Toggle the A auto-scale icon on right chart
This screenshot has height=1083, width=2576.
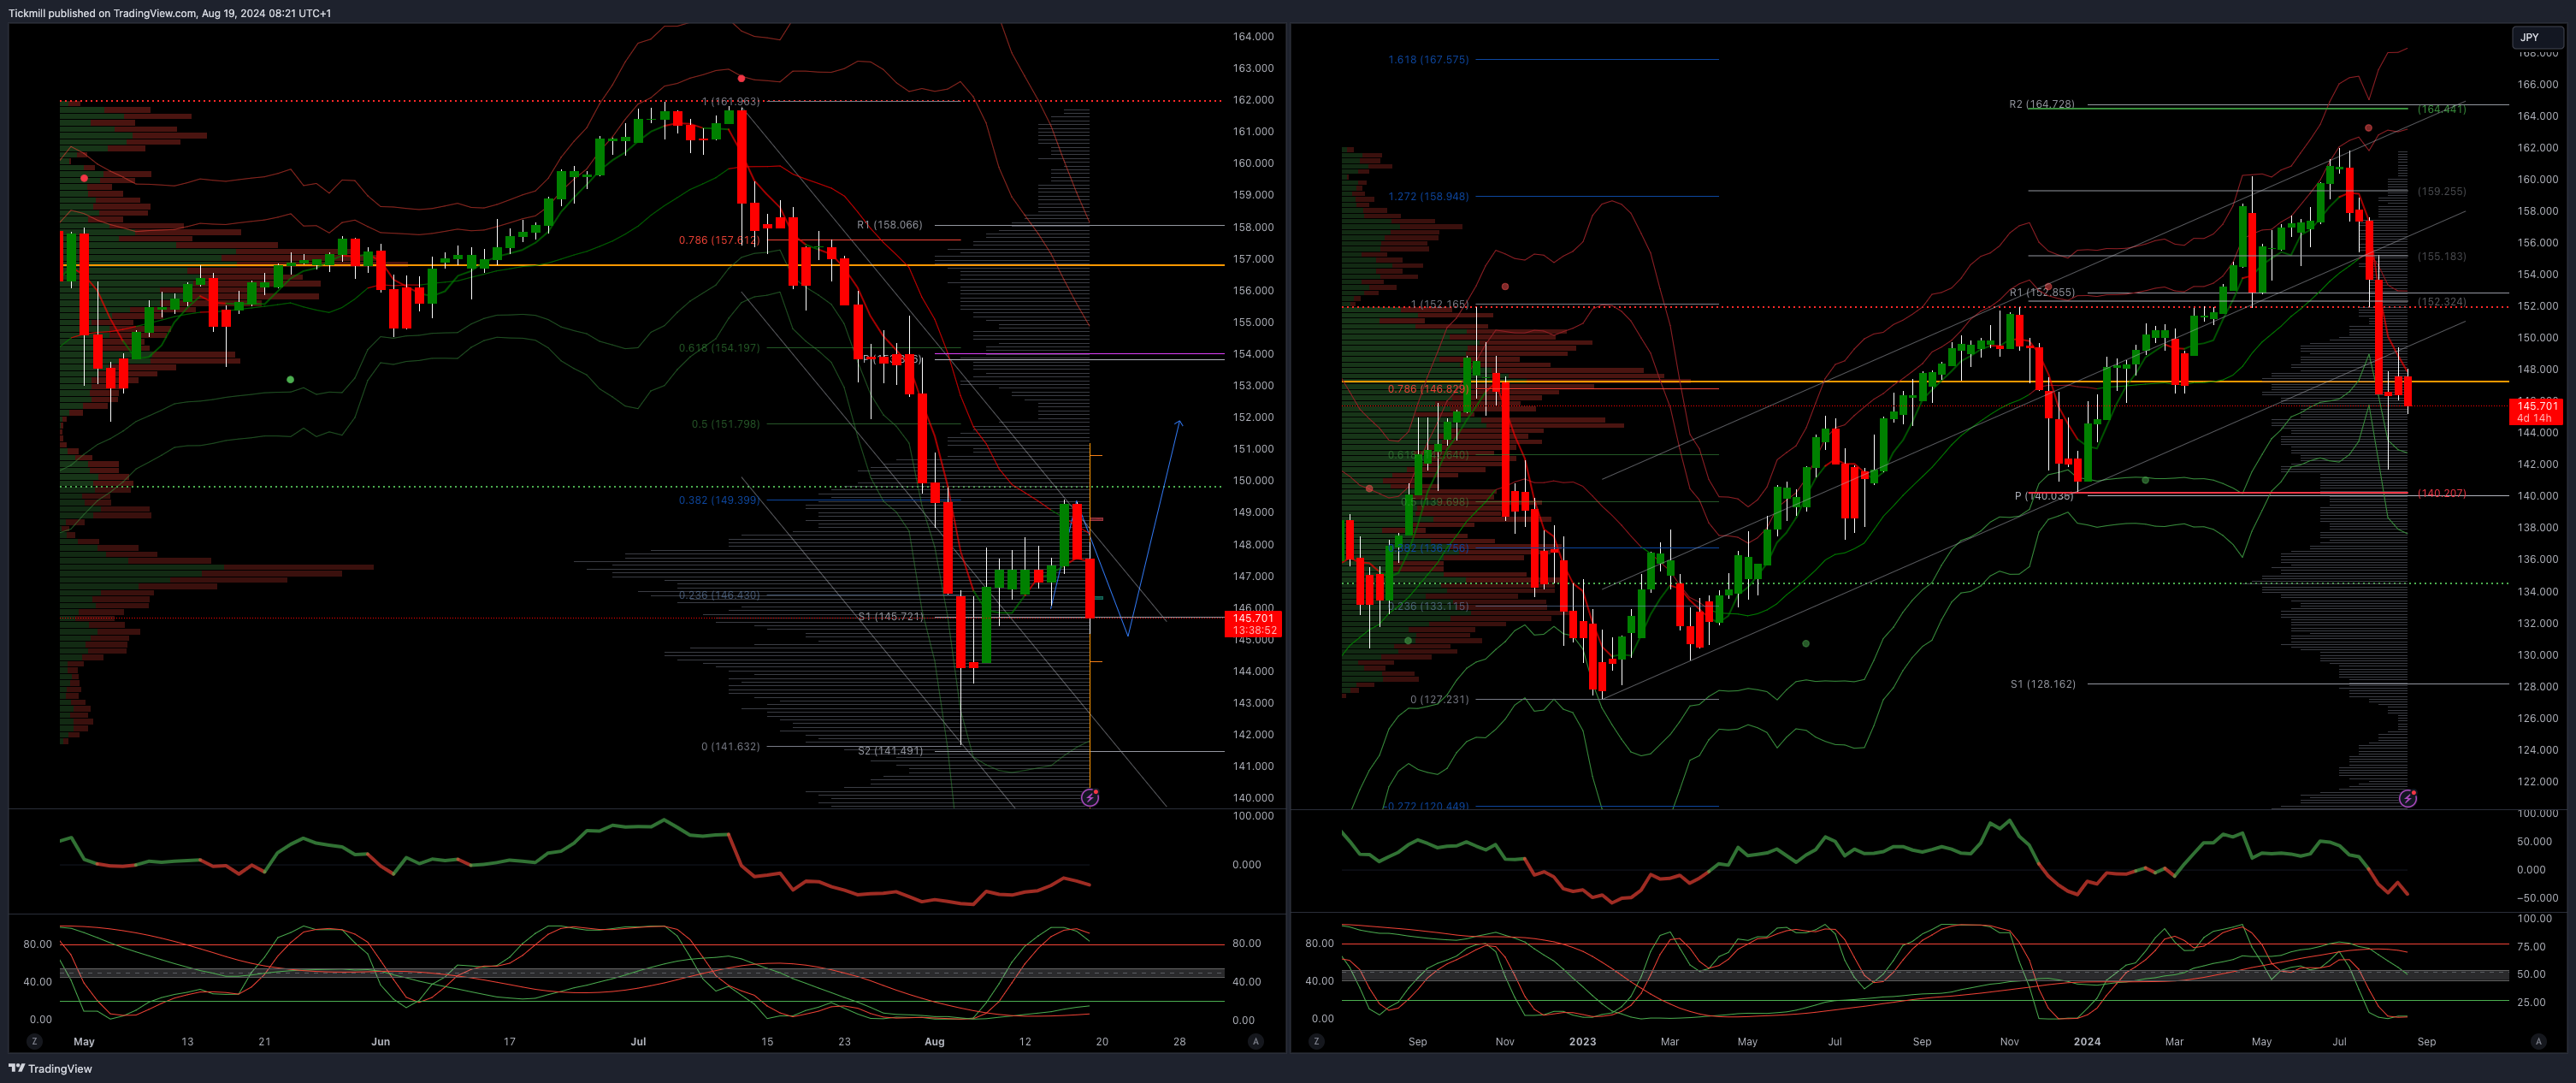click(2538, 1041)
